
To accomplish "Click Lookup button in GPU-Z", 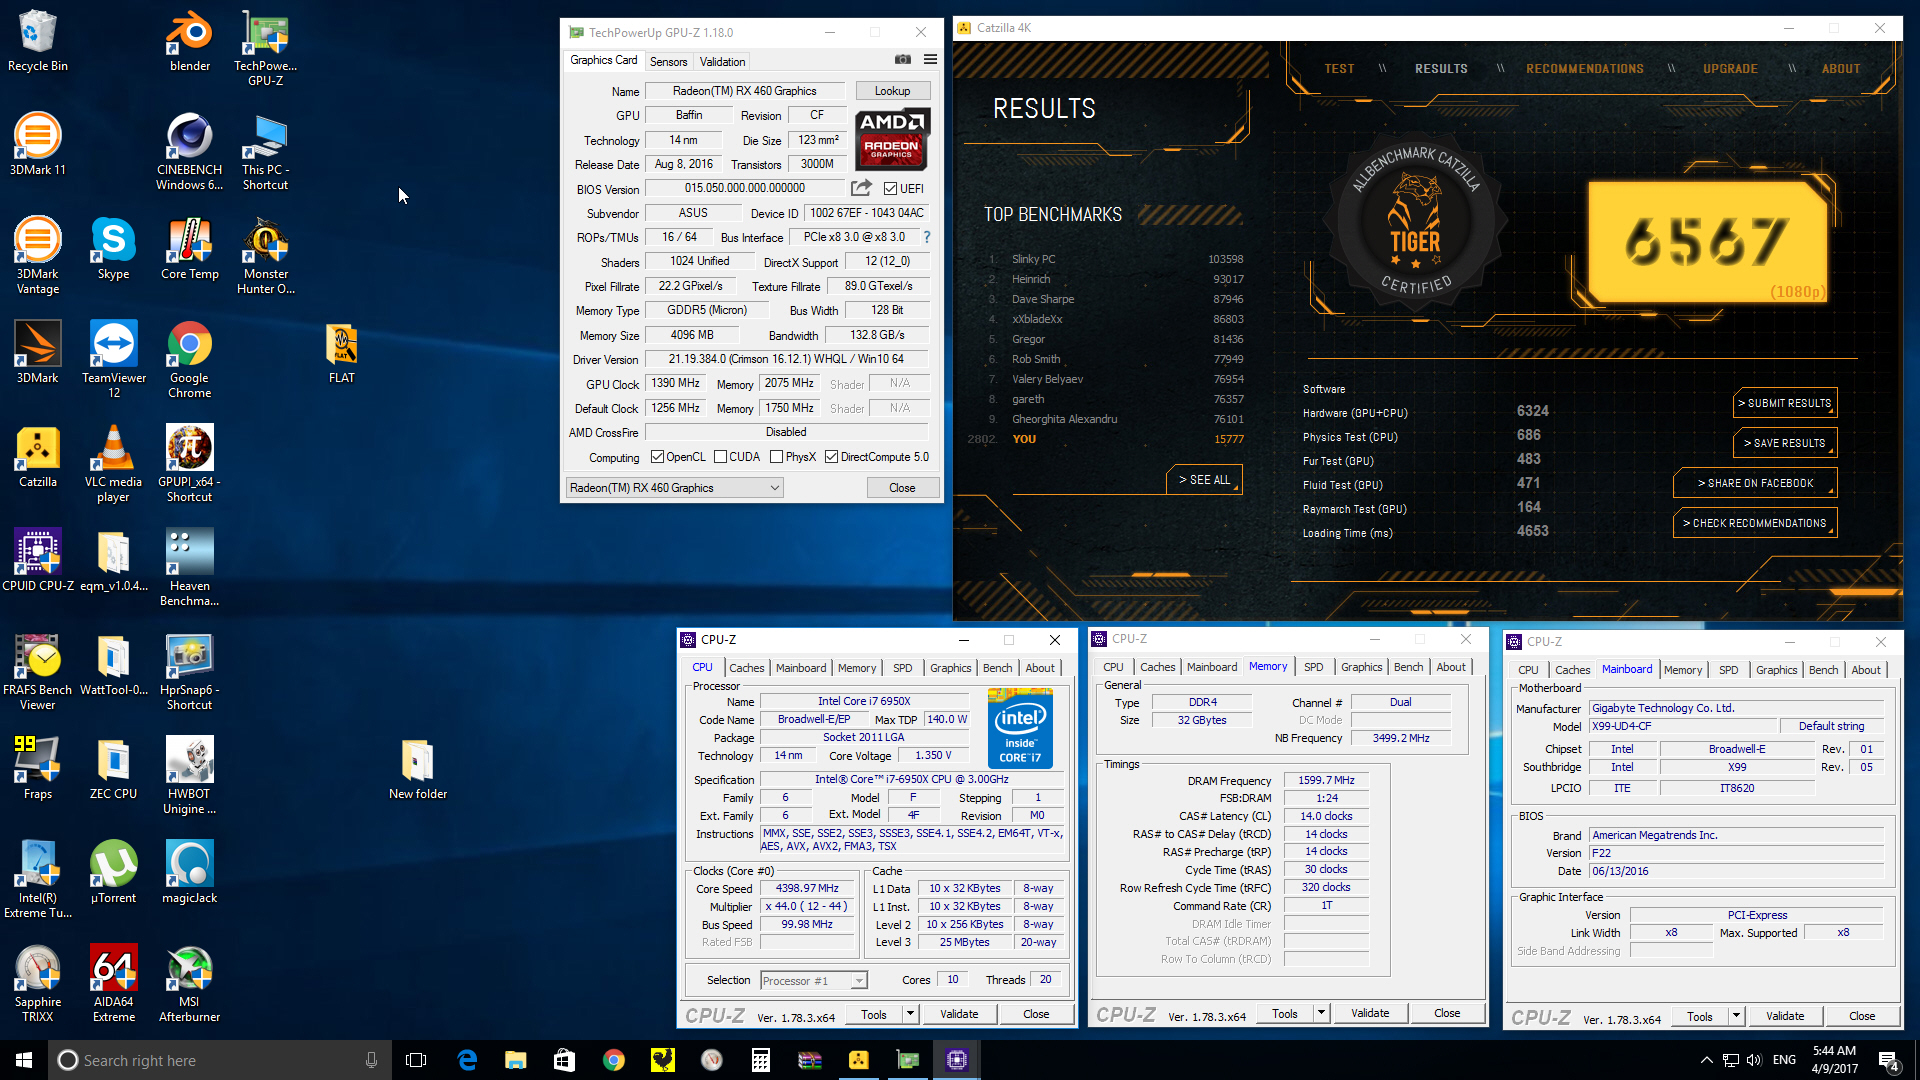I will 892,91.
